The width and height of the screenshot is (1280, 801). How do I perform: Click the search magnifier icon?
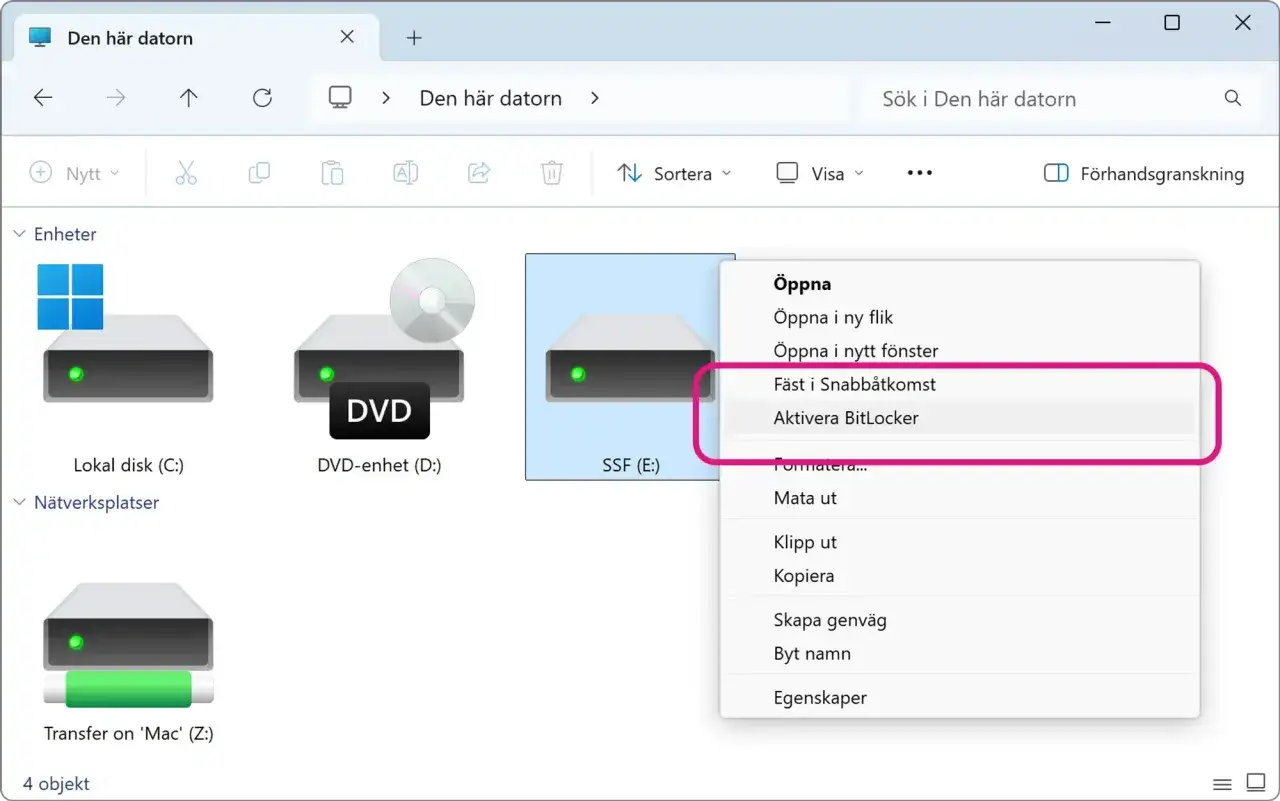click(x=1233, y=98)
